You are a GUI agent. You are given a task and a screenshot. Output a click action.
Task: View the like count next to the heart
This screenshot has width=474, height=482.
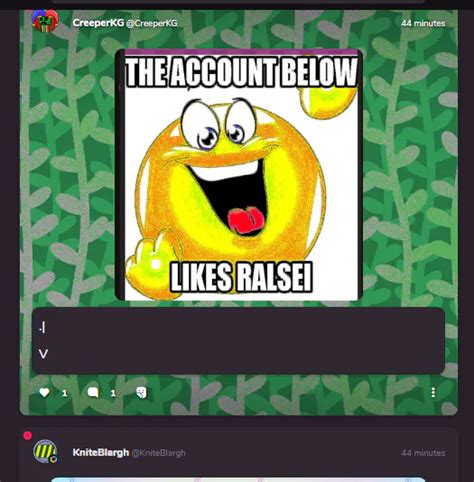[x=65, y=393]
